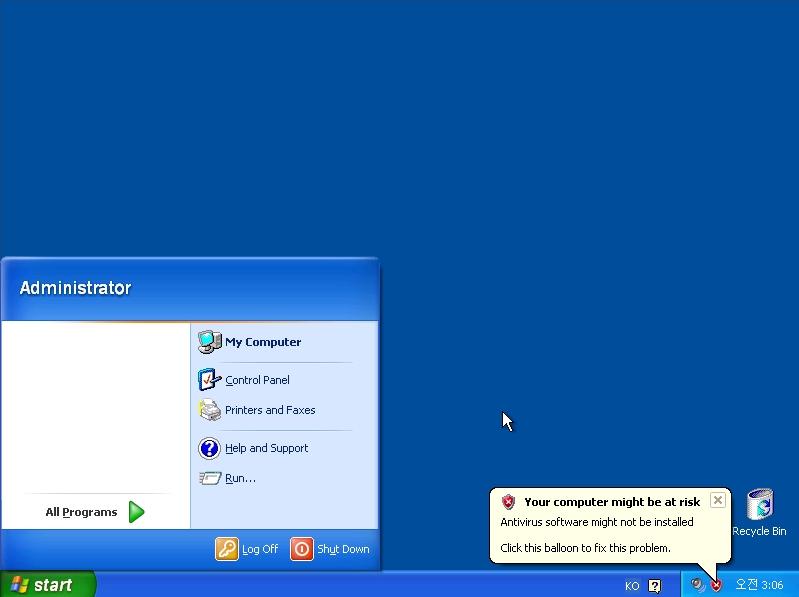Image resolution: width=799 pixels, height=597 pixels.
Task: Click the KO language indicator
Action: tap(632, 586)
